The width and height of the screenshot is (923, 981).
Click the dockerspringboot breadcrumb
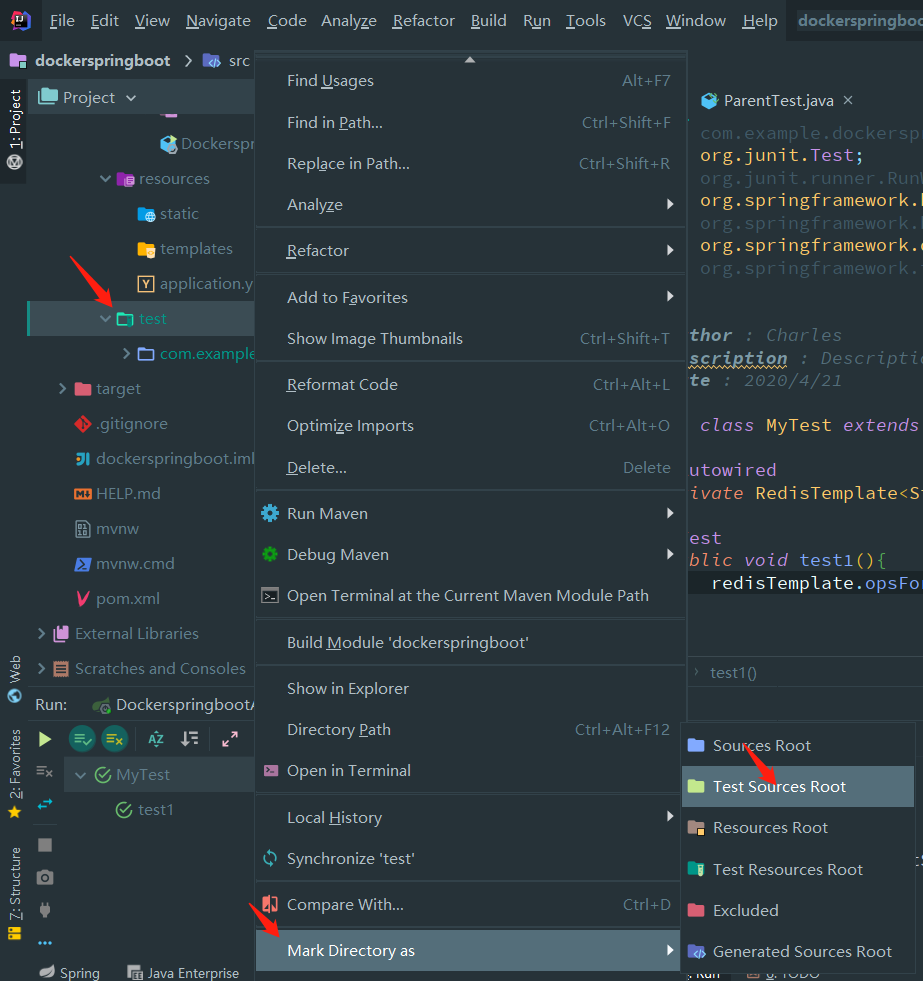coord(102,61)
